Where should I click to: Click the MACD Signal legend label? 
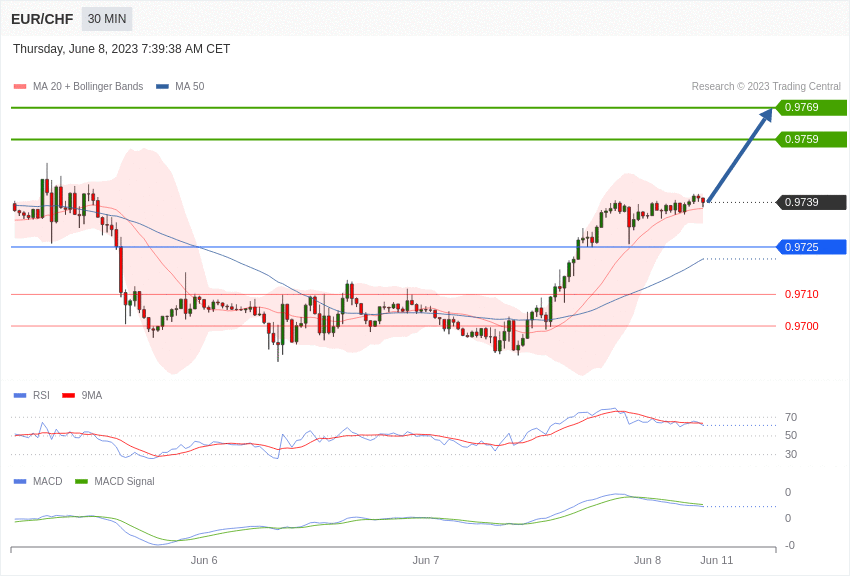(124, 481)
